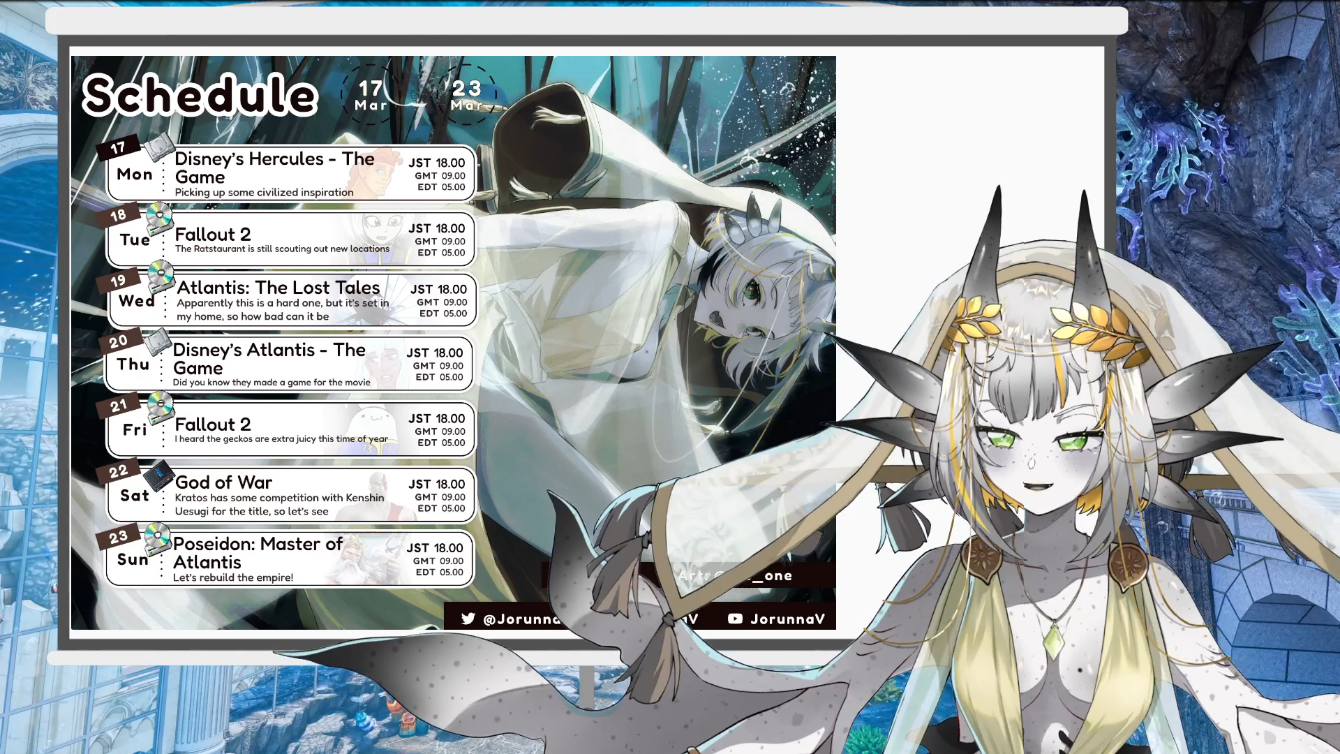Click the "19" date badge for Wednesday
The height and width of the screenshot is (754, 1340).
[x=118, y=281]
